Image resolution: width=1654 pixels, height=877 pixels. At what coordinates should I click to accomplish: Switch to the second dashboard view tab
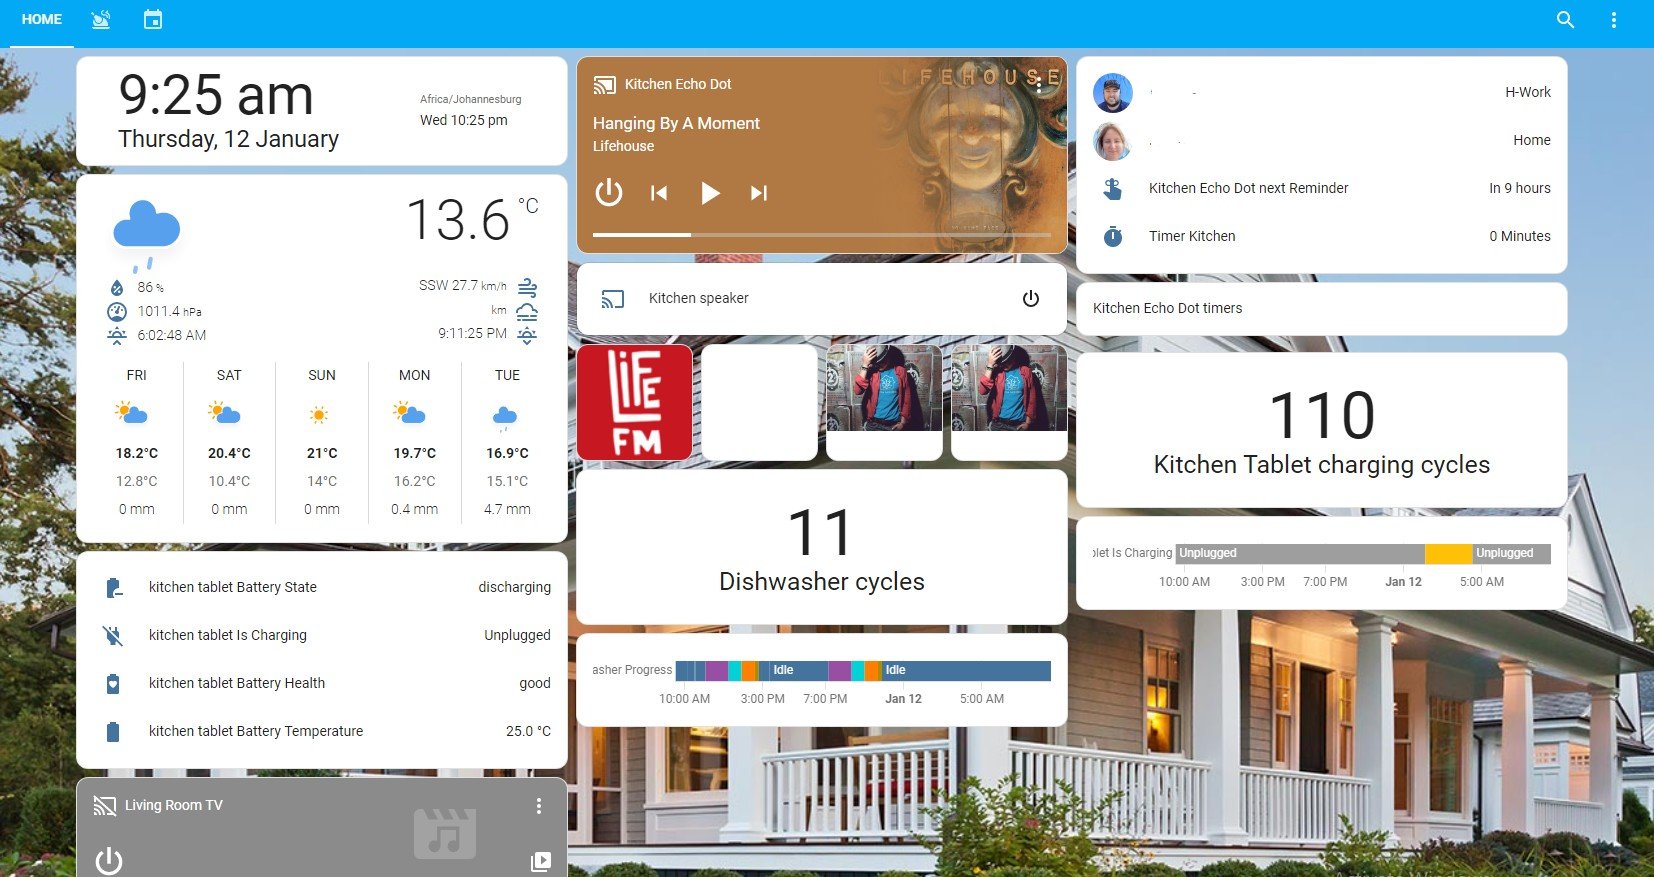tap(101, 20)
